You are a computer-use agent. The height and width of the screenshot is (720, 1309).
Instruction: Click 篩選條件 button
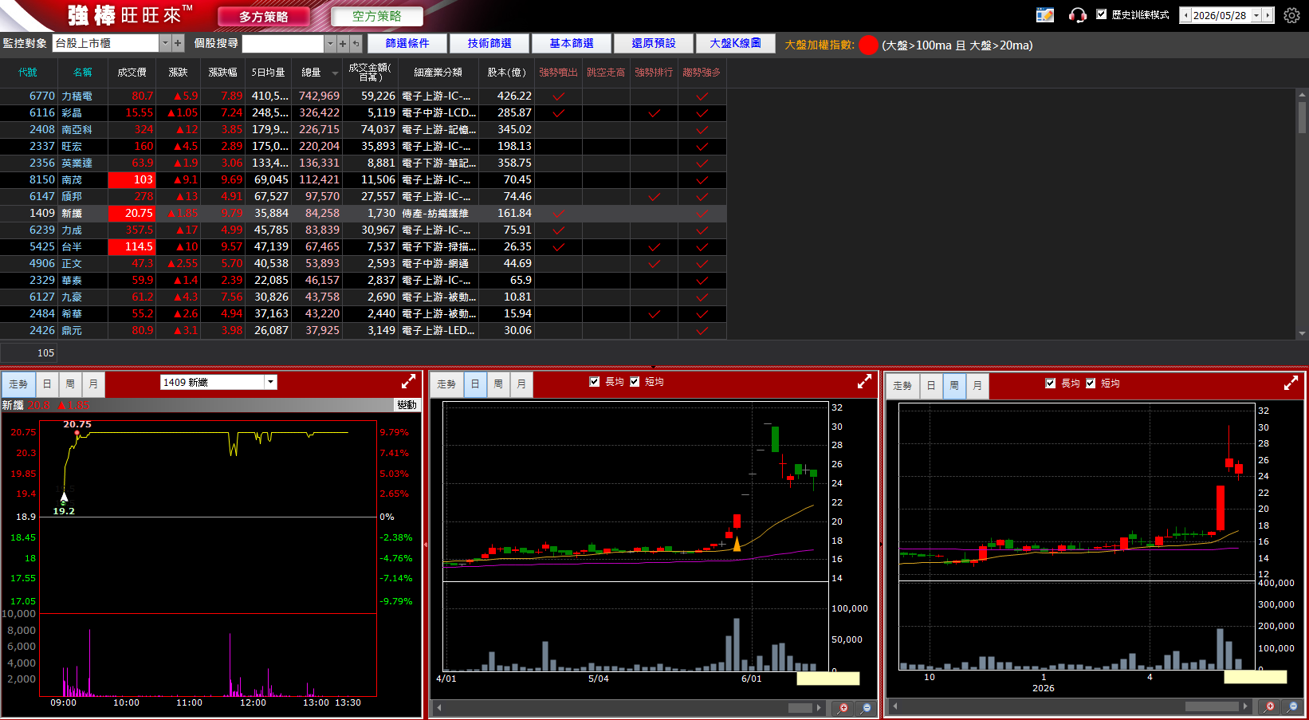(407, 43)
